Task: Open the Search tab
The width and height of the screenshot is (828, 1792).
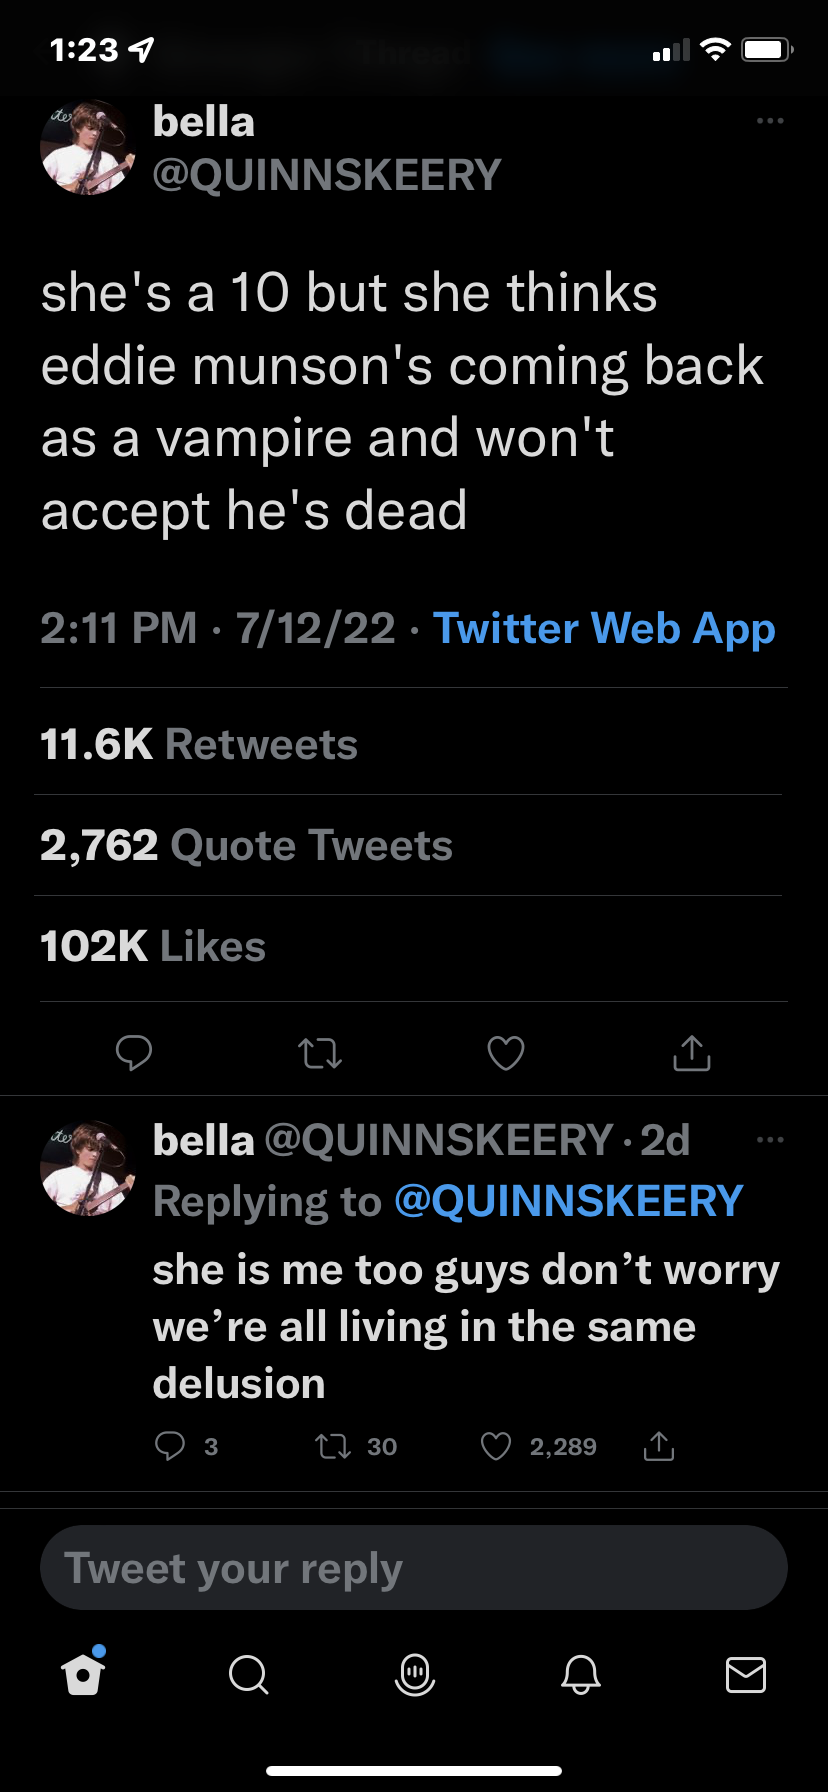Action: pyautogui.click(x=248, y=1673)
